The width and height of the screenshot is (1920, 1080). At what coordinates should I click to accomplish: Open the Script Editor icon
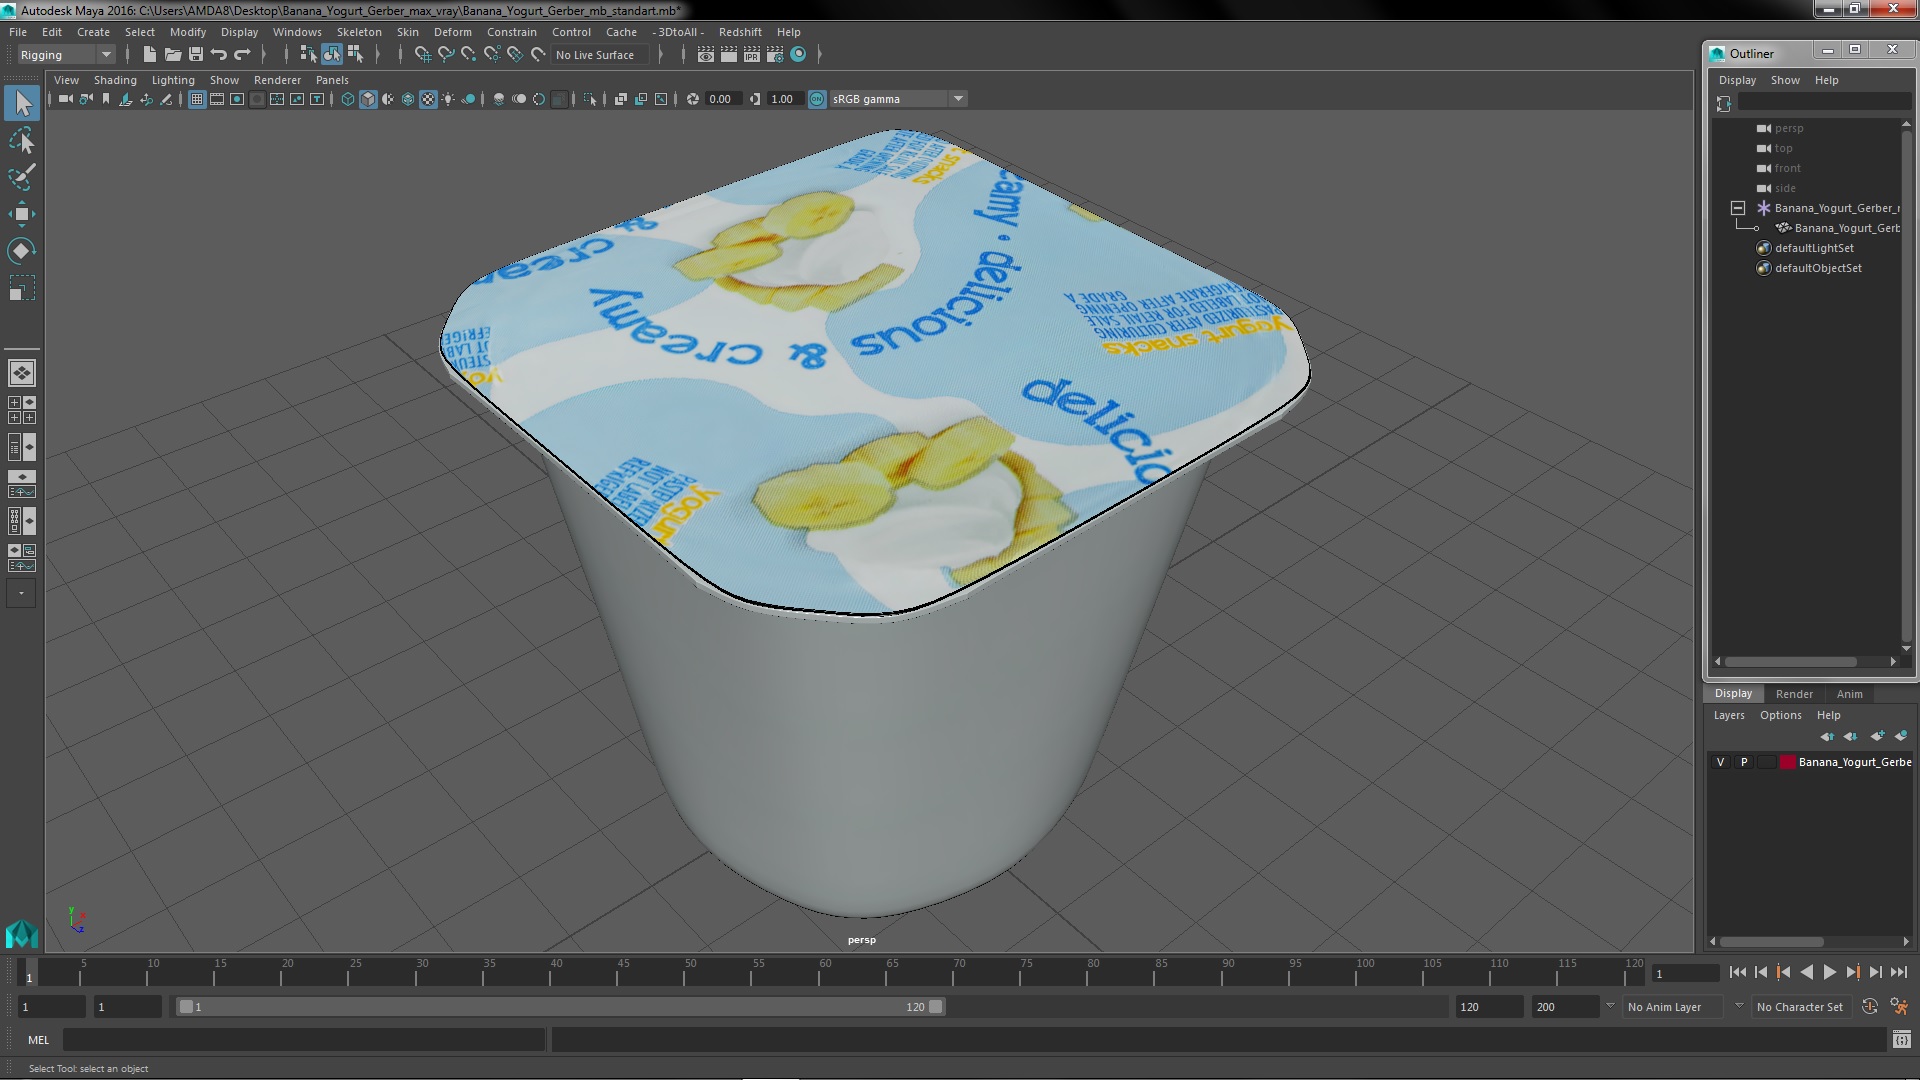1901,1040
